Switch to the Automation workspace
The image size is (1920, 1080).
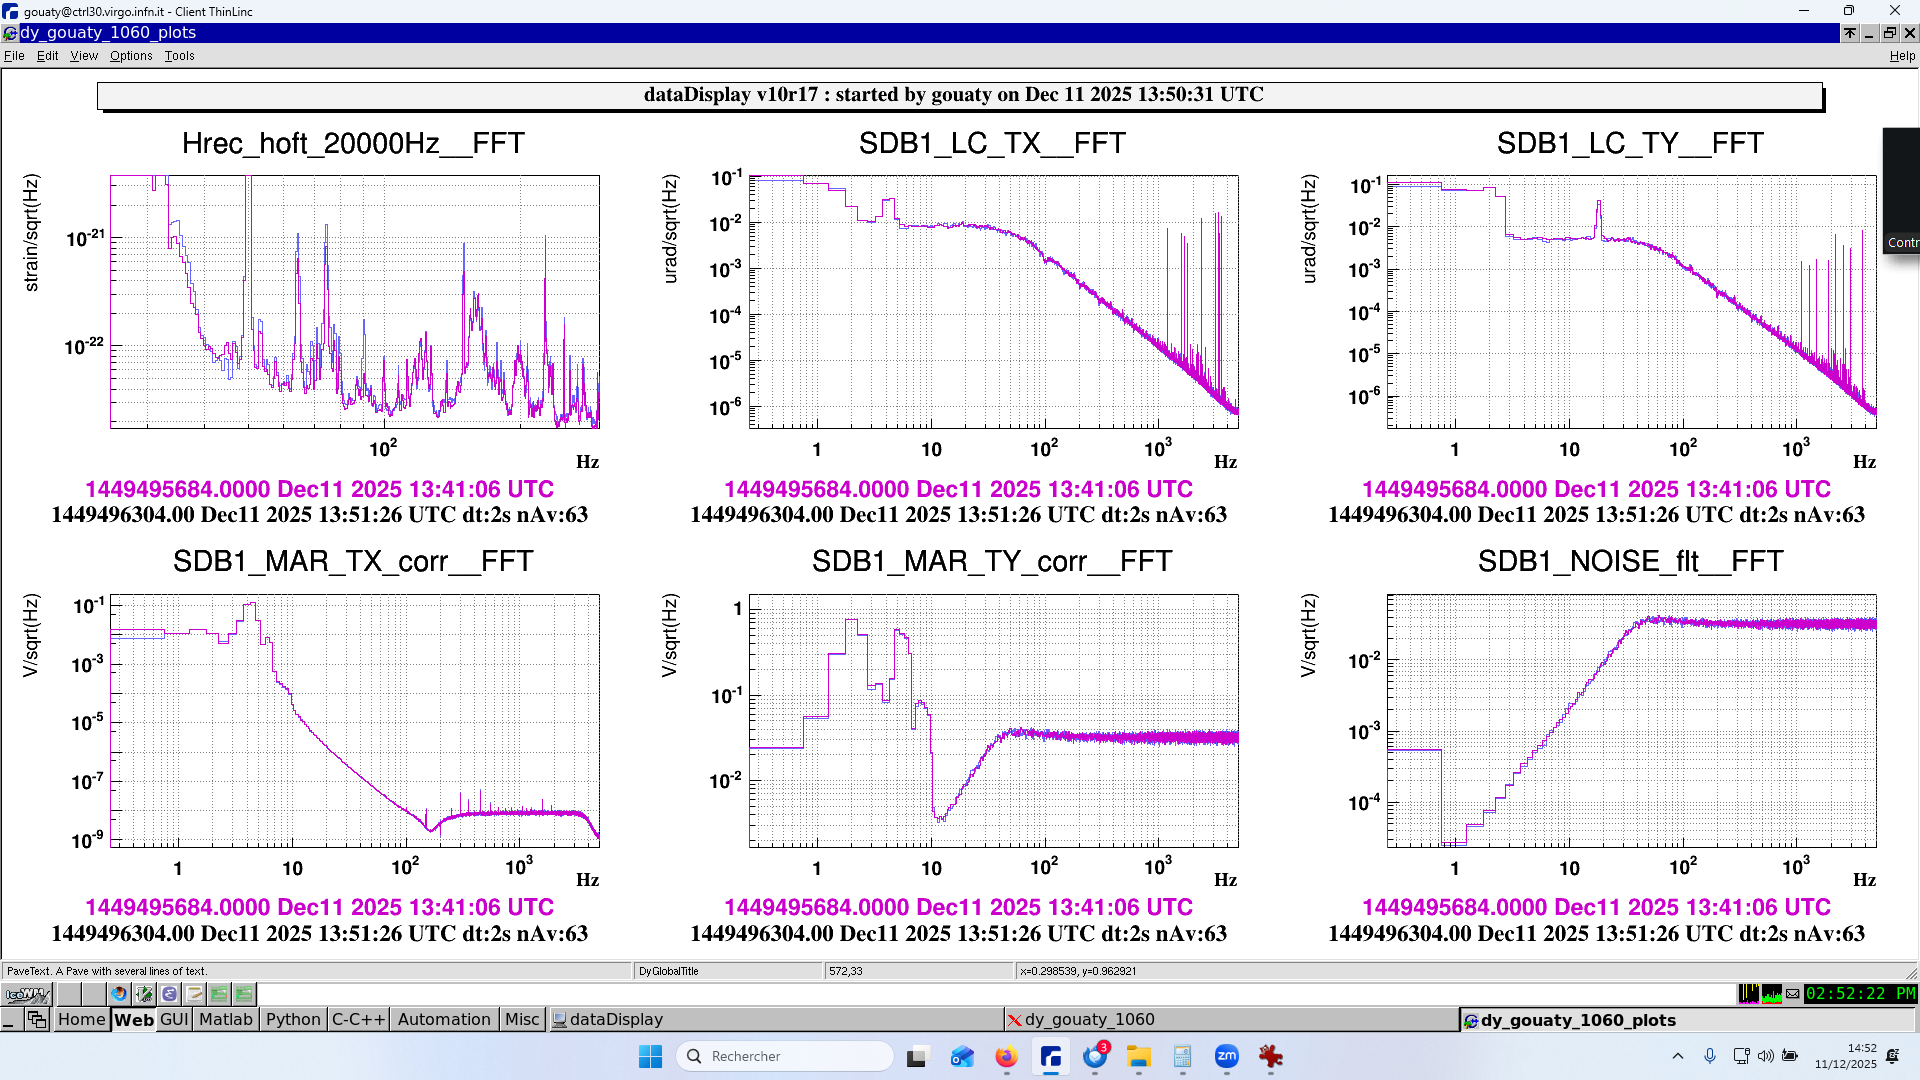coord(444,1019)
